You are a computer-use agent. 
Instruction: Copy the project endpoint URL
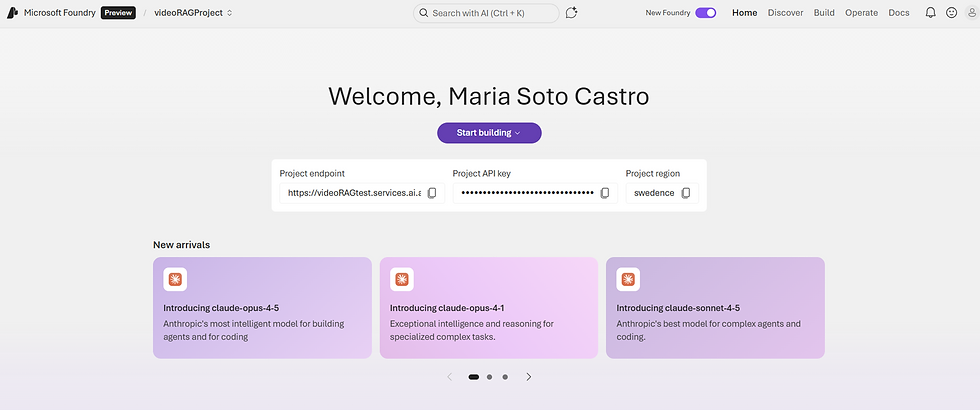[431, 193]
